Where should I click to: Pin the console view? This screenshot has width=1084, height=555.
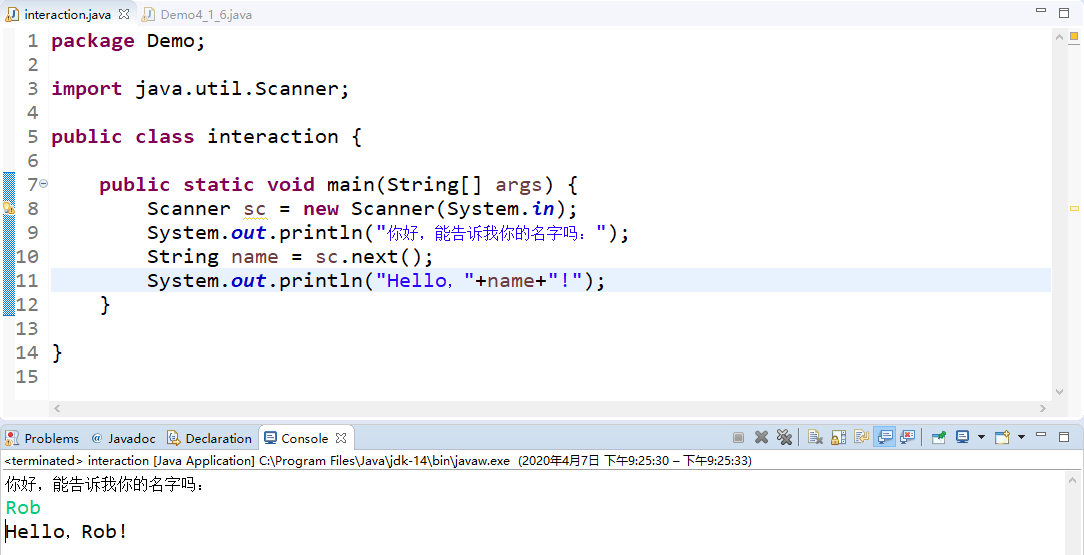(938, 438)
